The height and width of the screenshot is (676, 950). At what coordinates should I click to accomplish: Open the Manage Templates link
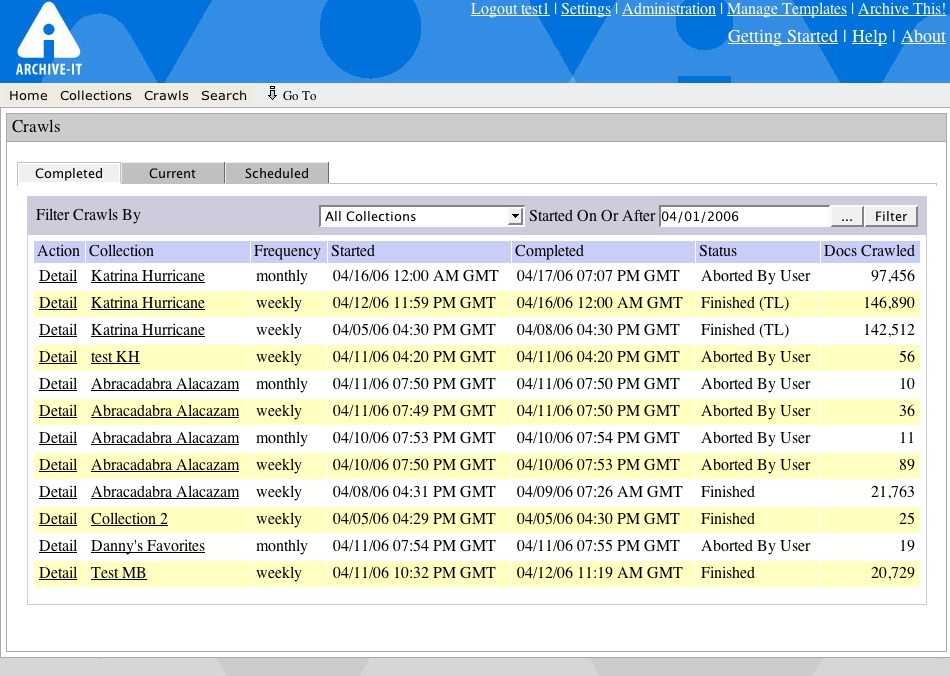click(786, 9)
